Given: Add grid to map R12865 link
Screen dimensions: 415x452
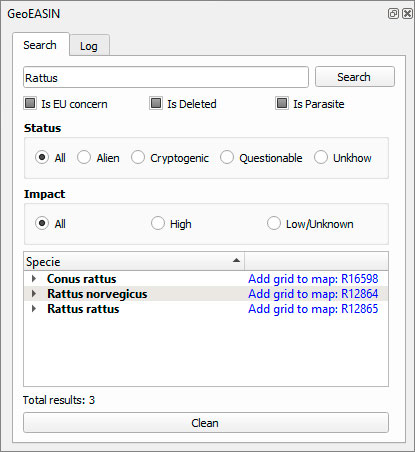Looking at the screenshot, I should coord(313,309).
